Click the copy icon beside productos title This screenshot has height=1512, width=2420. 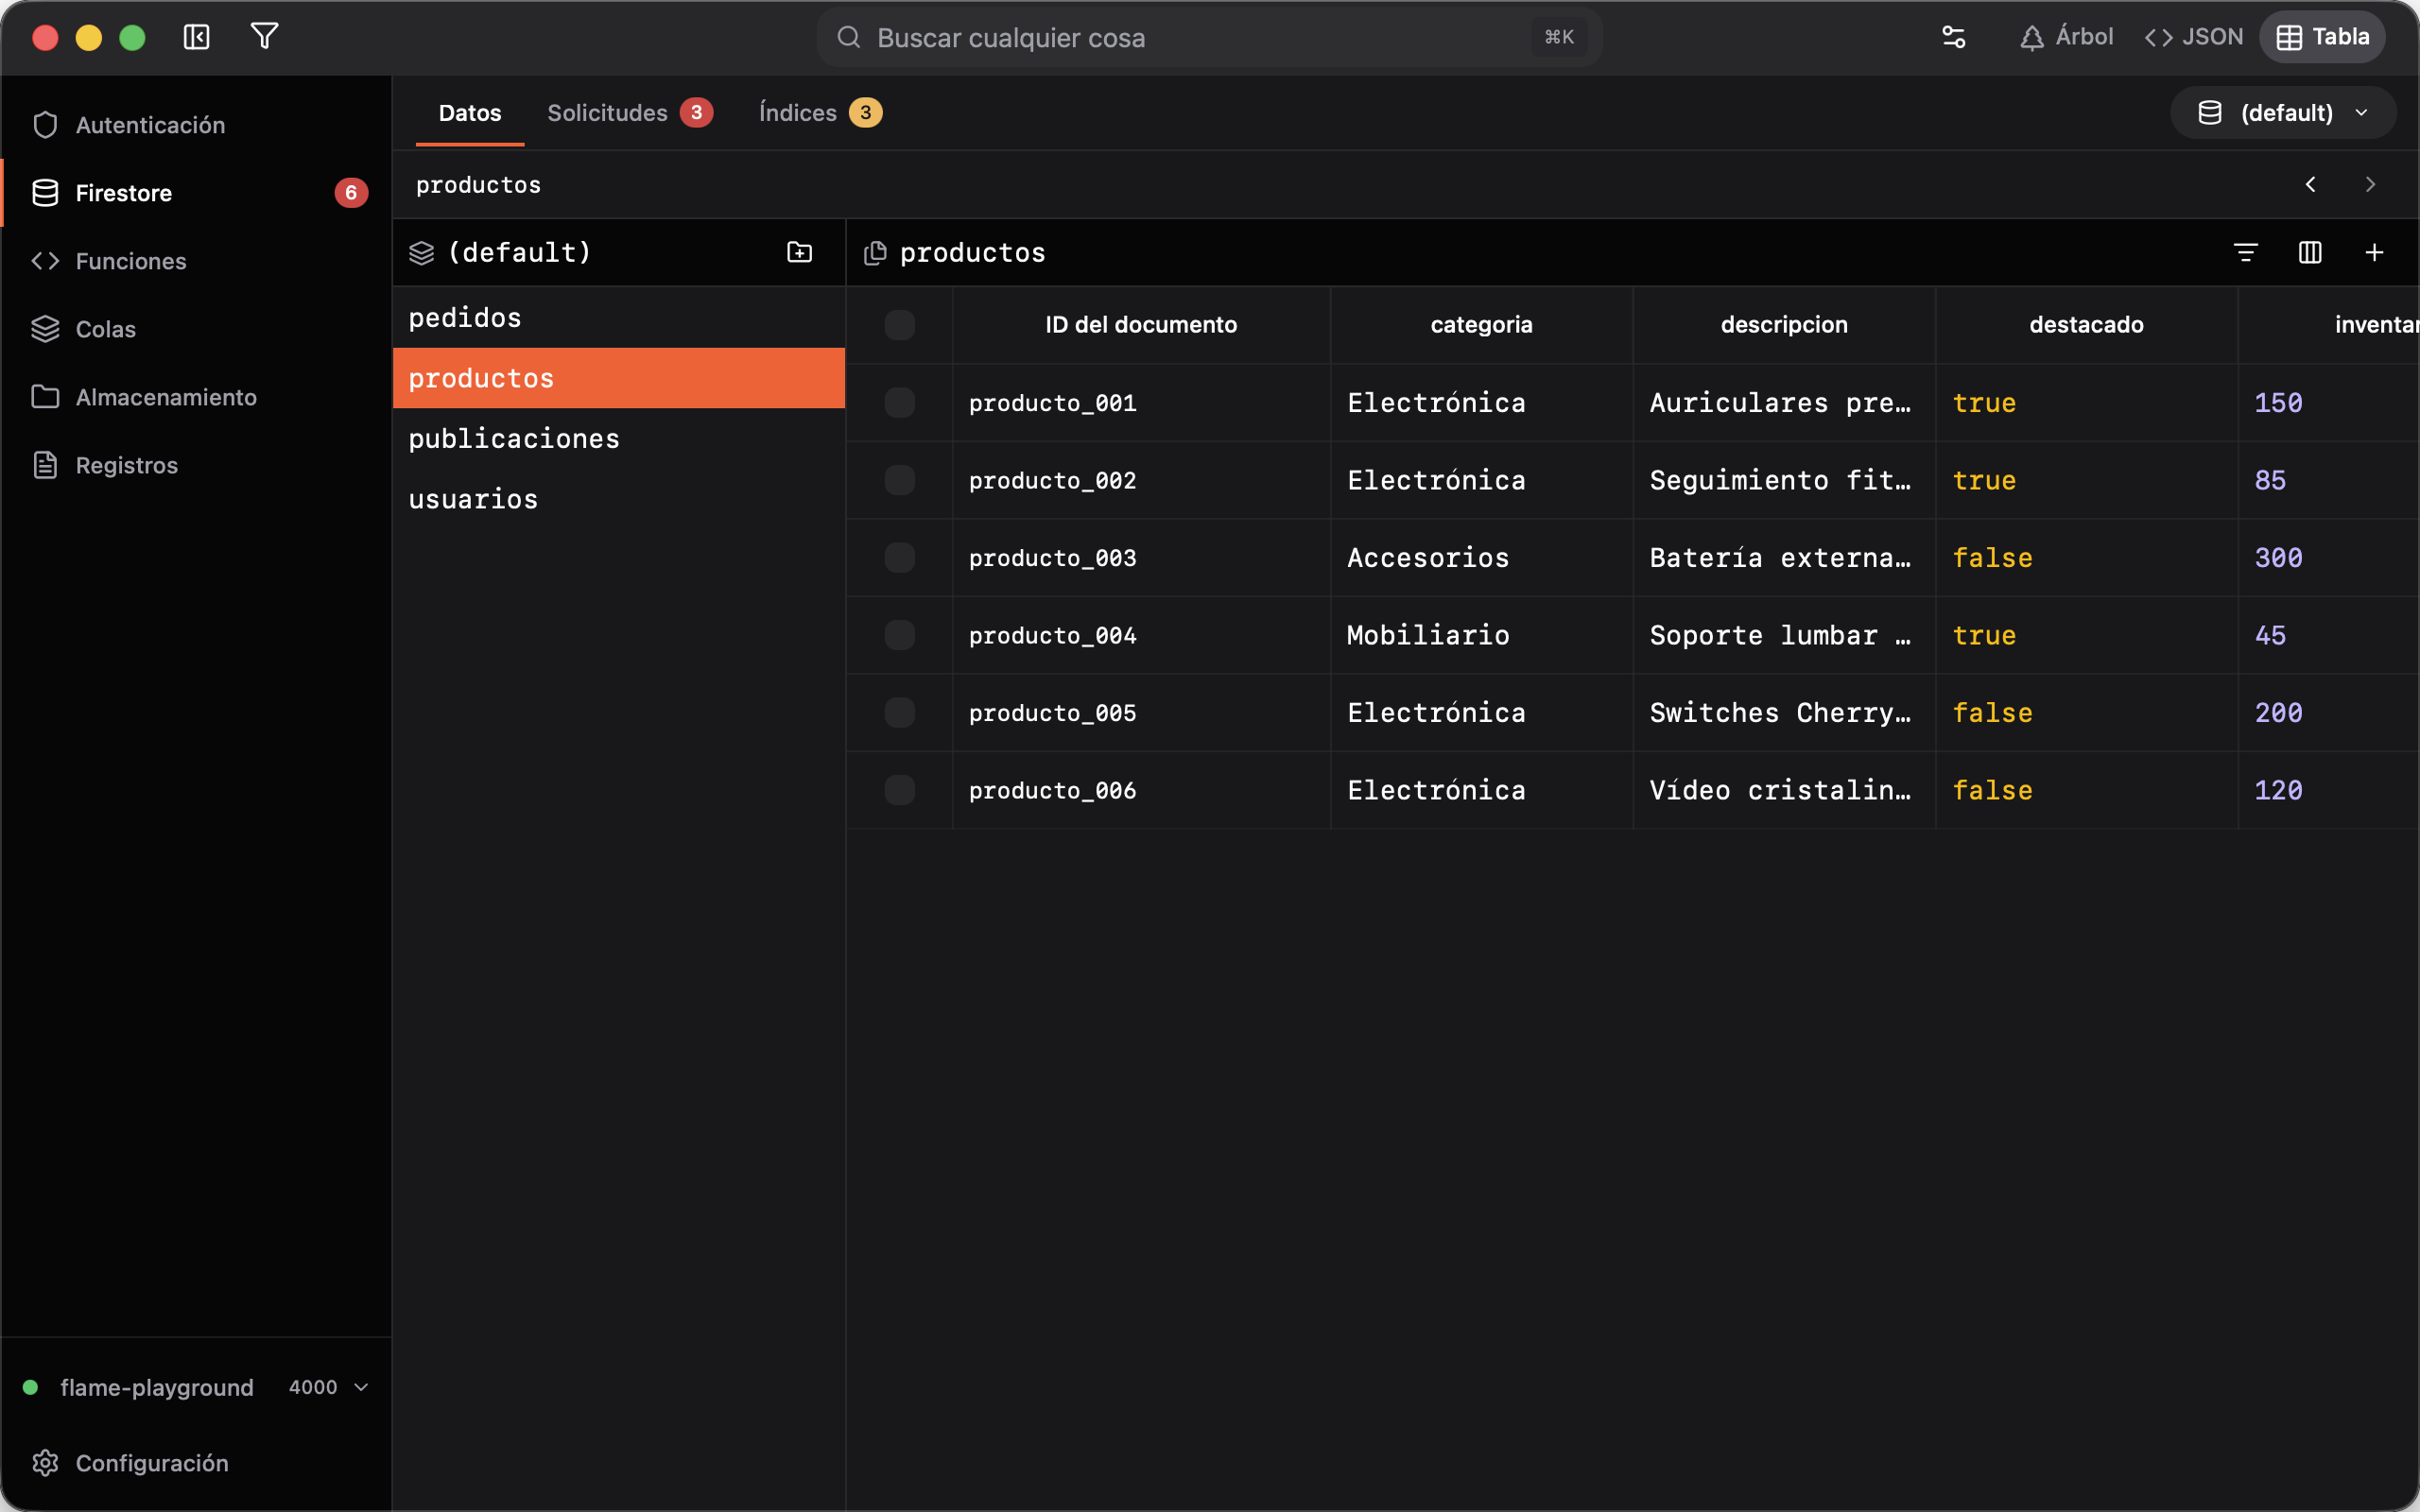pyautogui.click(x=875, y=252)
